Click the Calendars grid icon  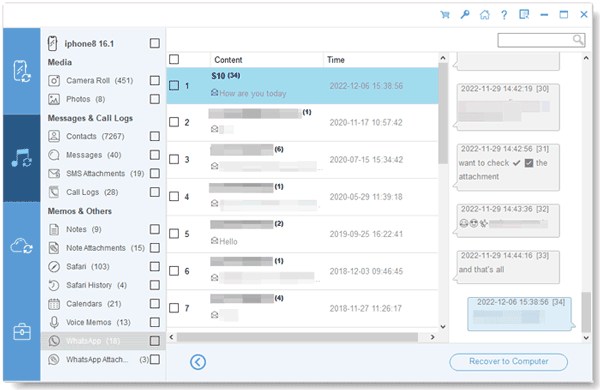(54, 304)
